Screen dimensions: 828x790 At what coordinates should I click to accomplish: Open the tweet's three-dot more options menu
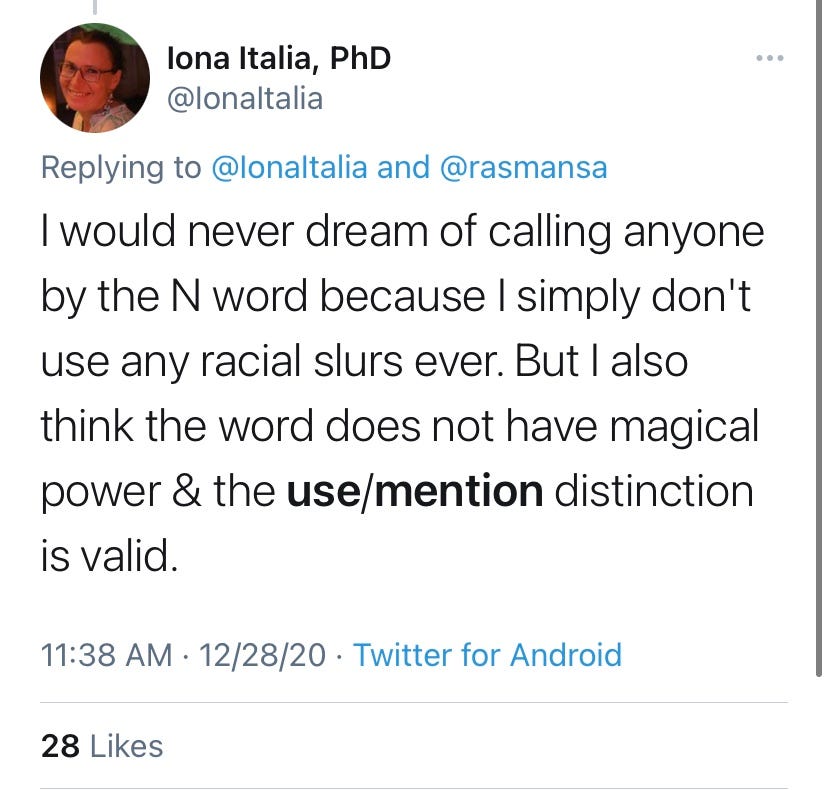pos(770,58)
